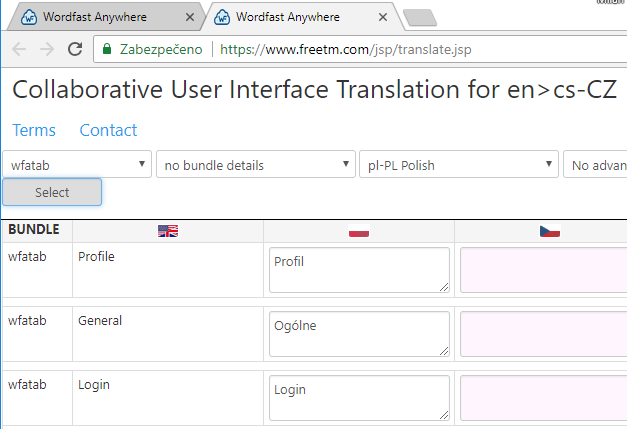Screen dimensions: 627x429
Task: Click the Polish 'Profil' text box
Action: click(x=359, y=270)
